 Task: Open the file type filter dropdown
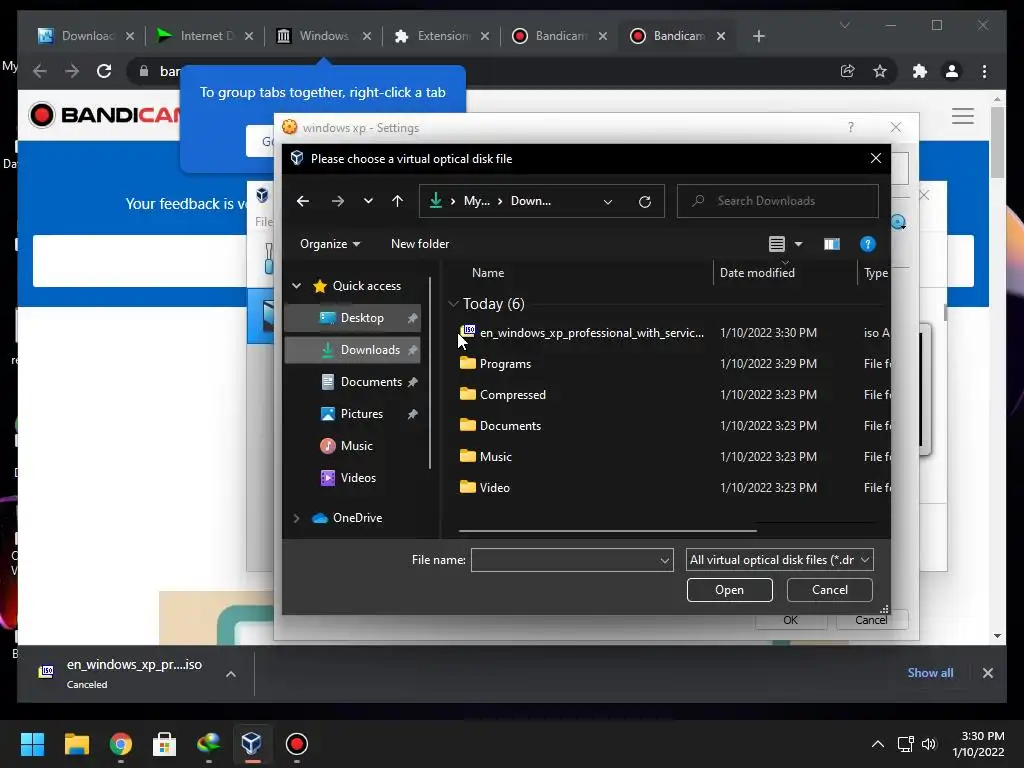click(780, 560)
